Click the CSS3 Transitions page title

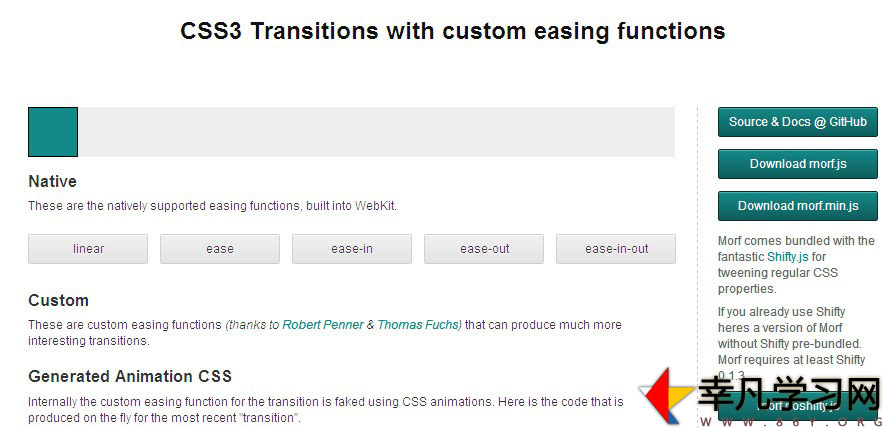453,30
